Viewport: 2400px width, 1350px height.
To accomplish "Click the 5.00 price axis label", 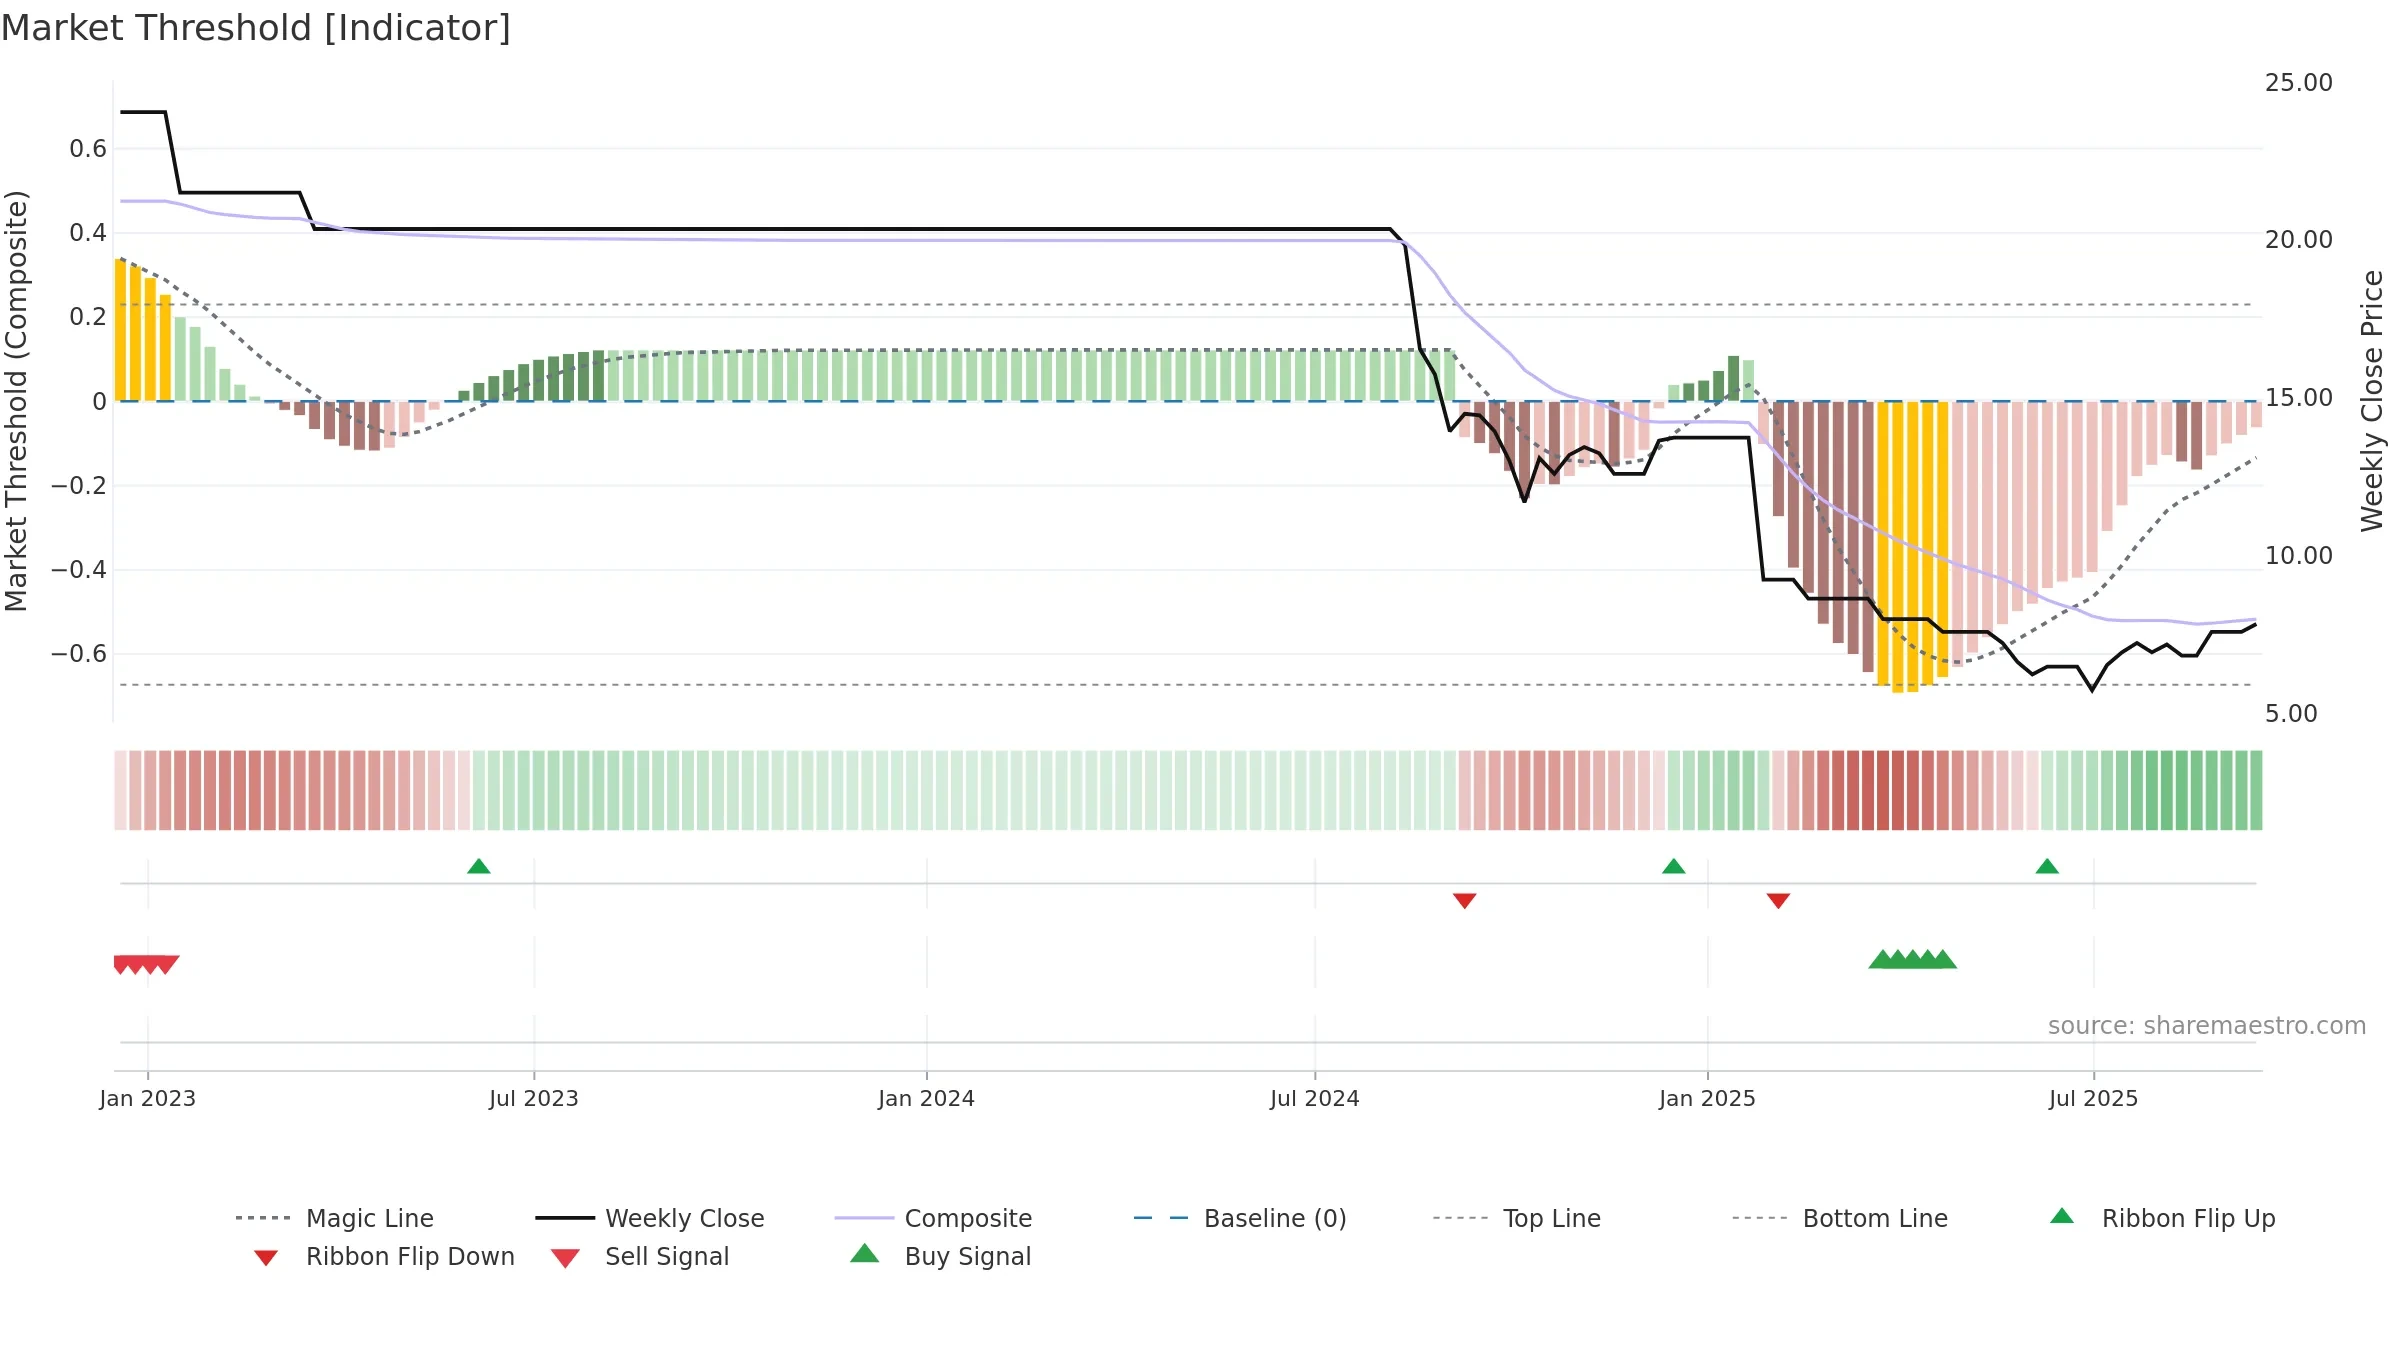I will click(2291, 714).
